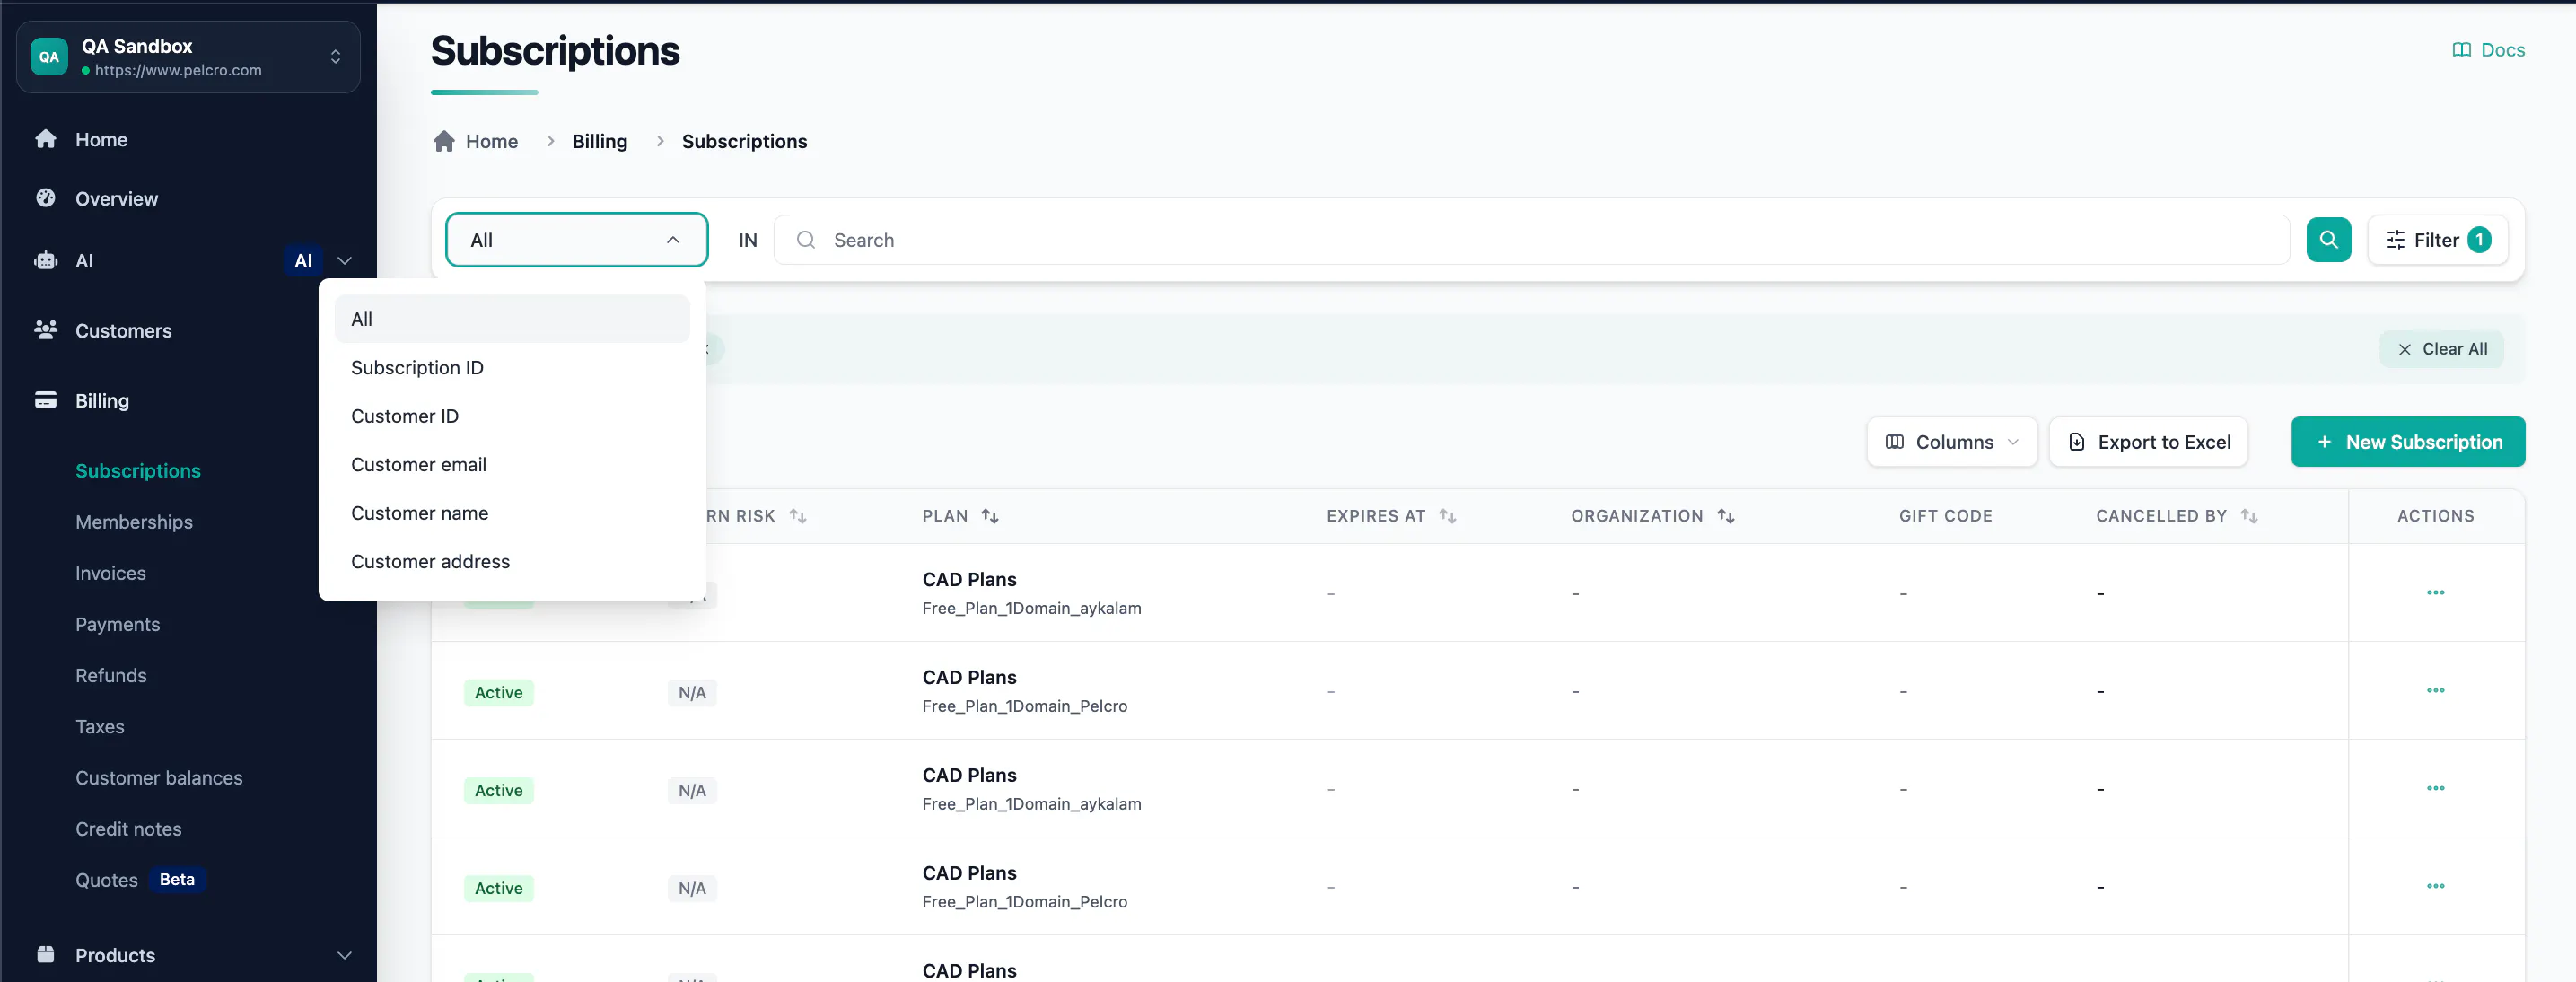Image resolution: width=2576 pixels, height=982 pixels.
Task: Open Refunds page
Action: coord(111,675)
